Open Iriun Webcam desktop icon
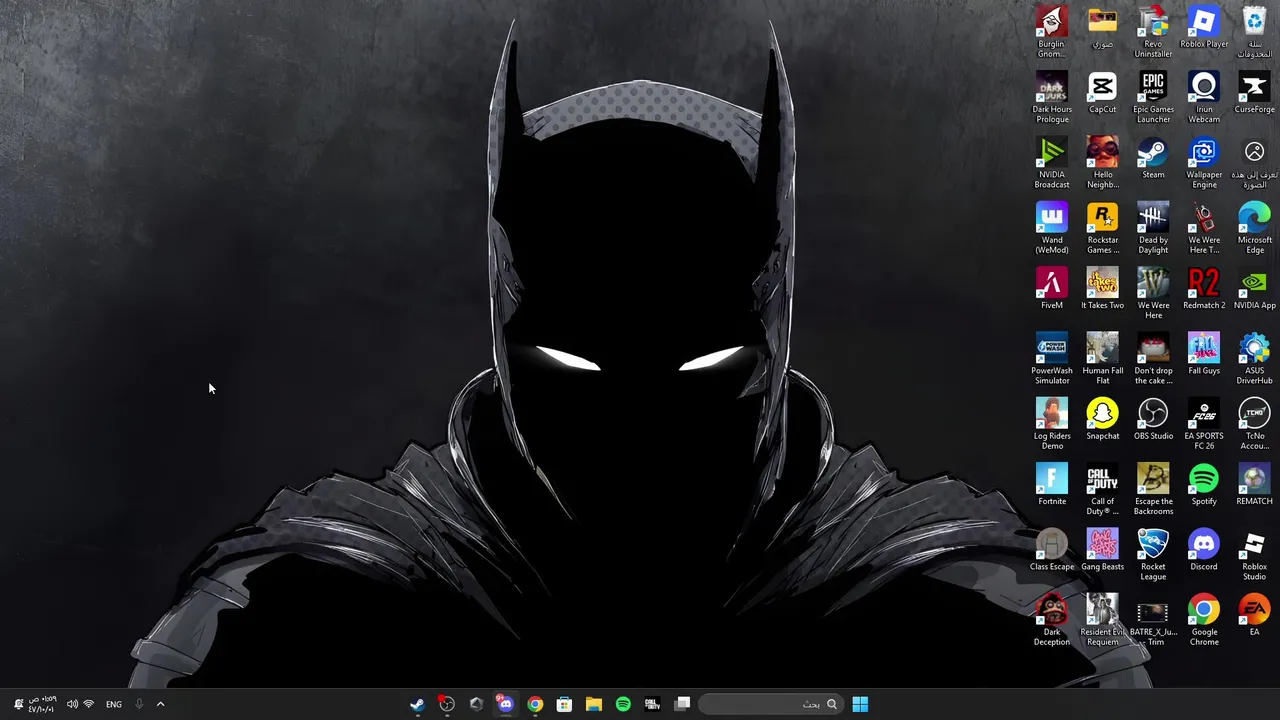The height and width of the screenshot is (720, 1280). point(1204,97)
